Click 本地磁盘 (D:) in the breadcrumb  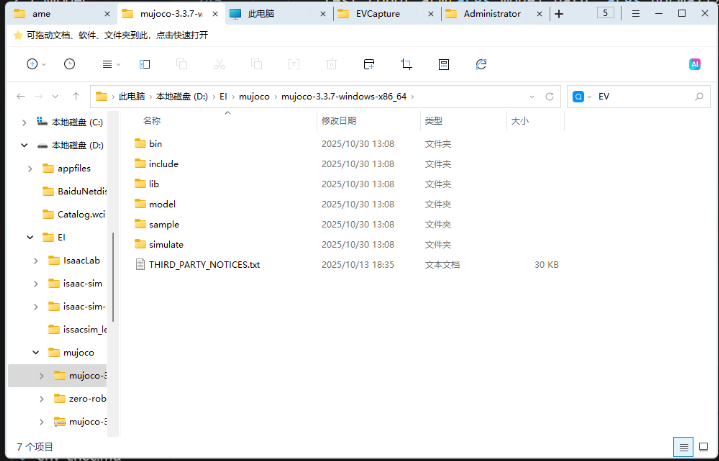pos(182,96)
